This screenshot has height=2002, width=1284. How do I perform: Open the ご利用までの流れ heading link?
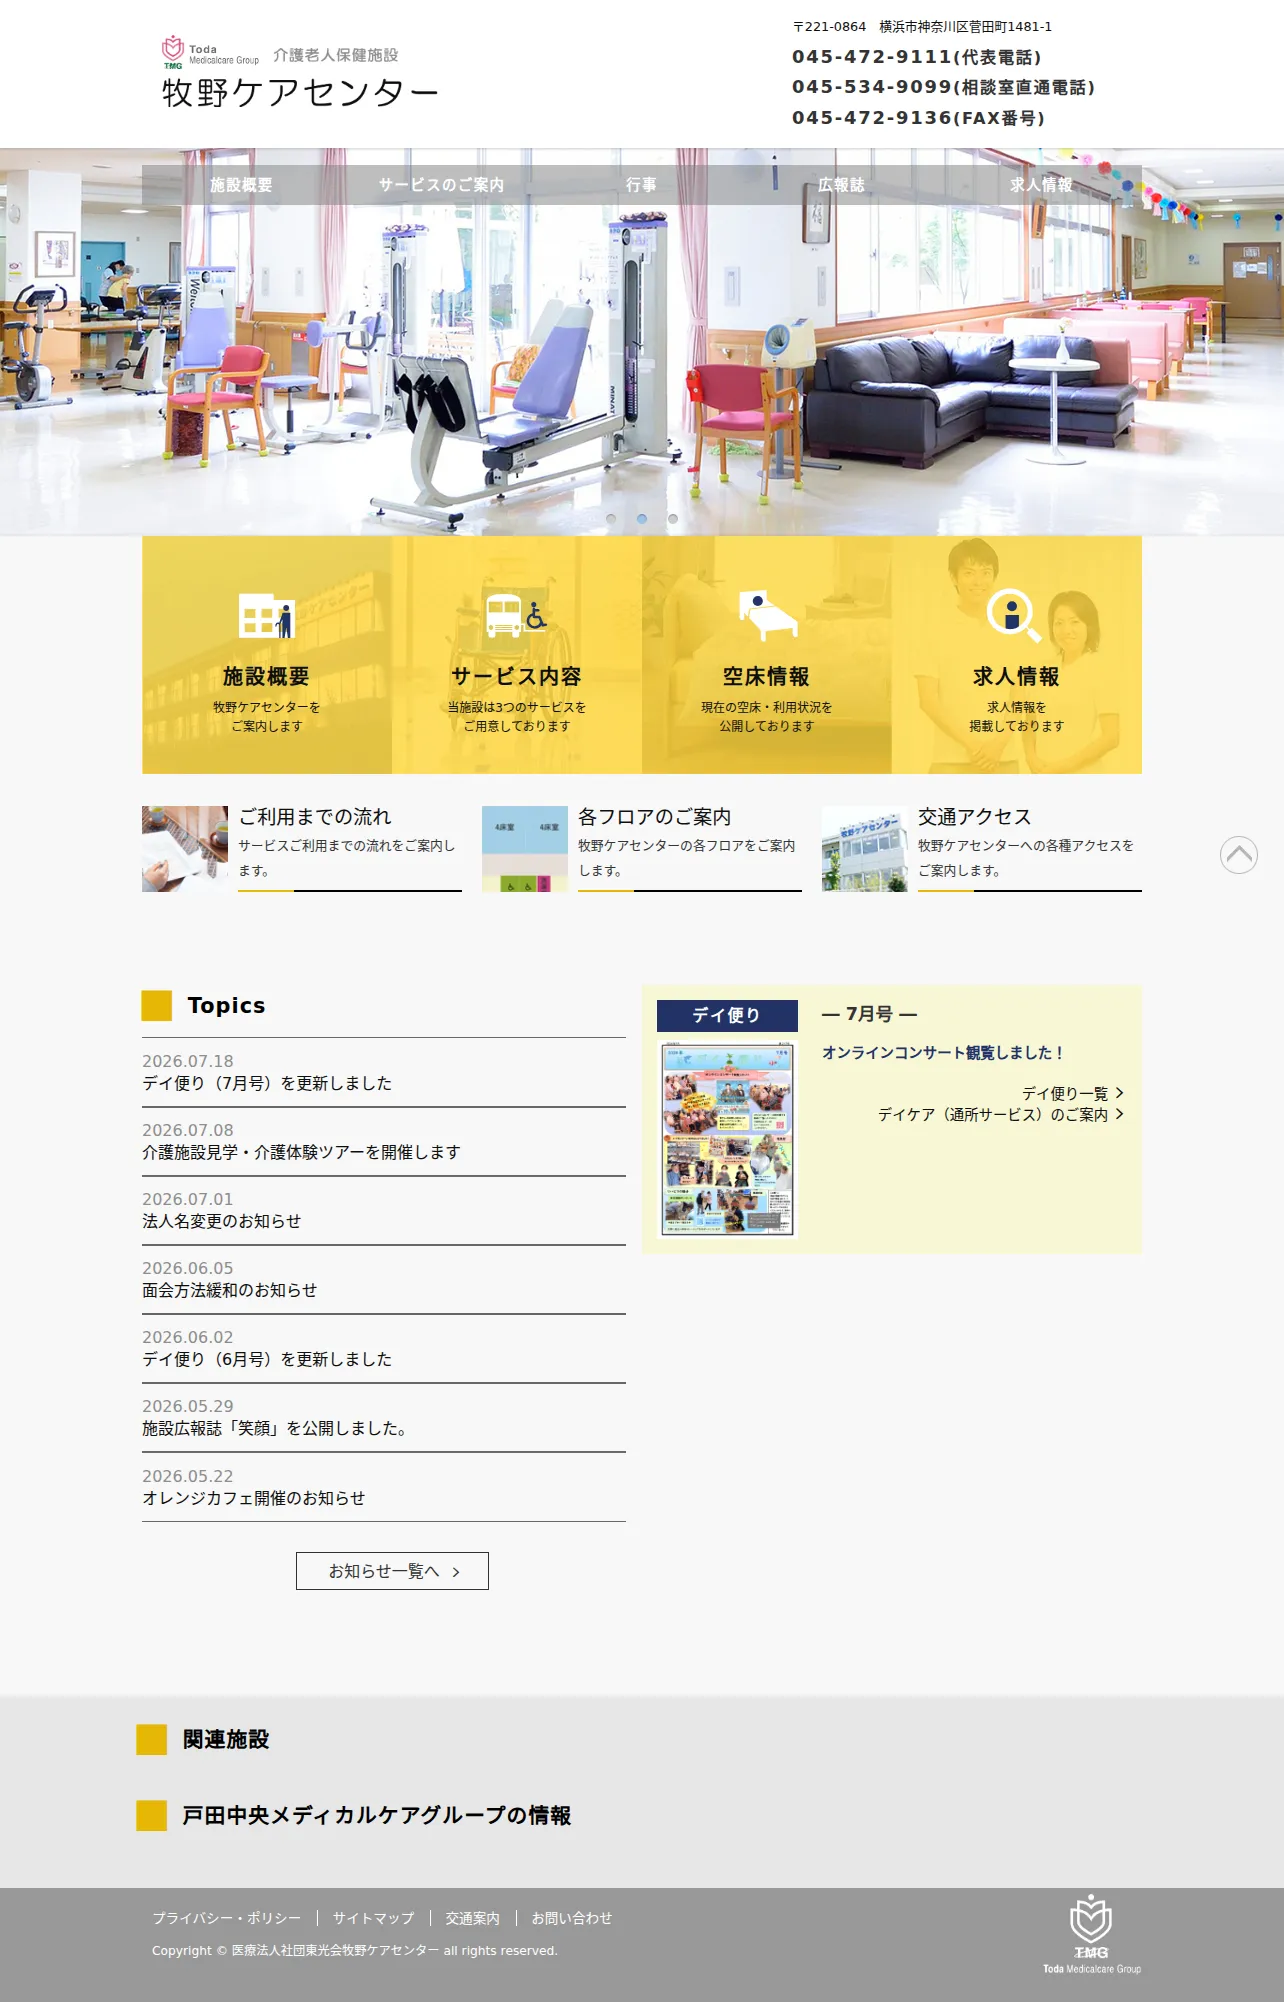point(315,817)
